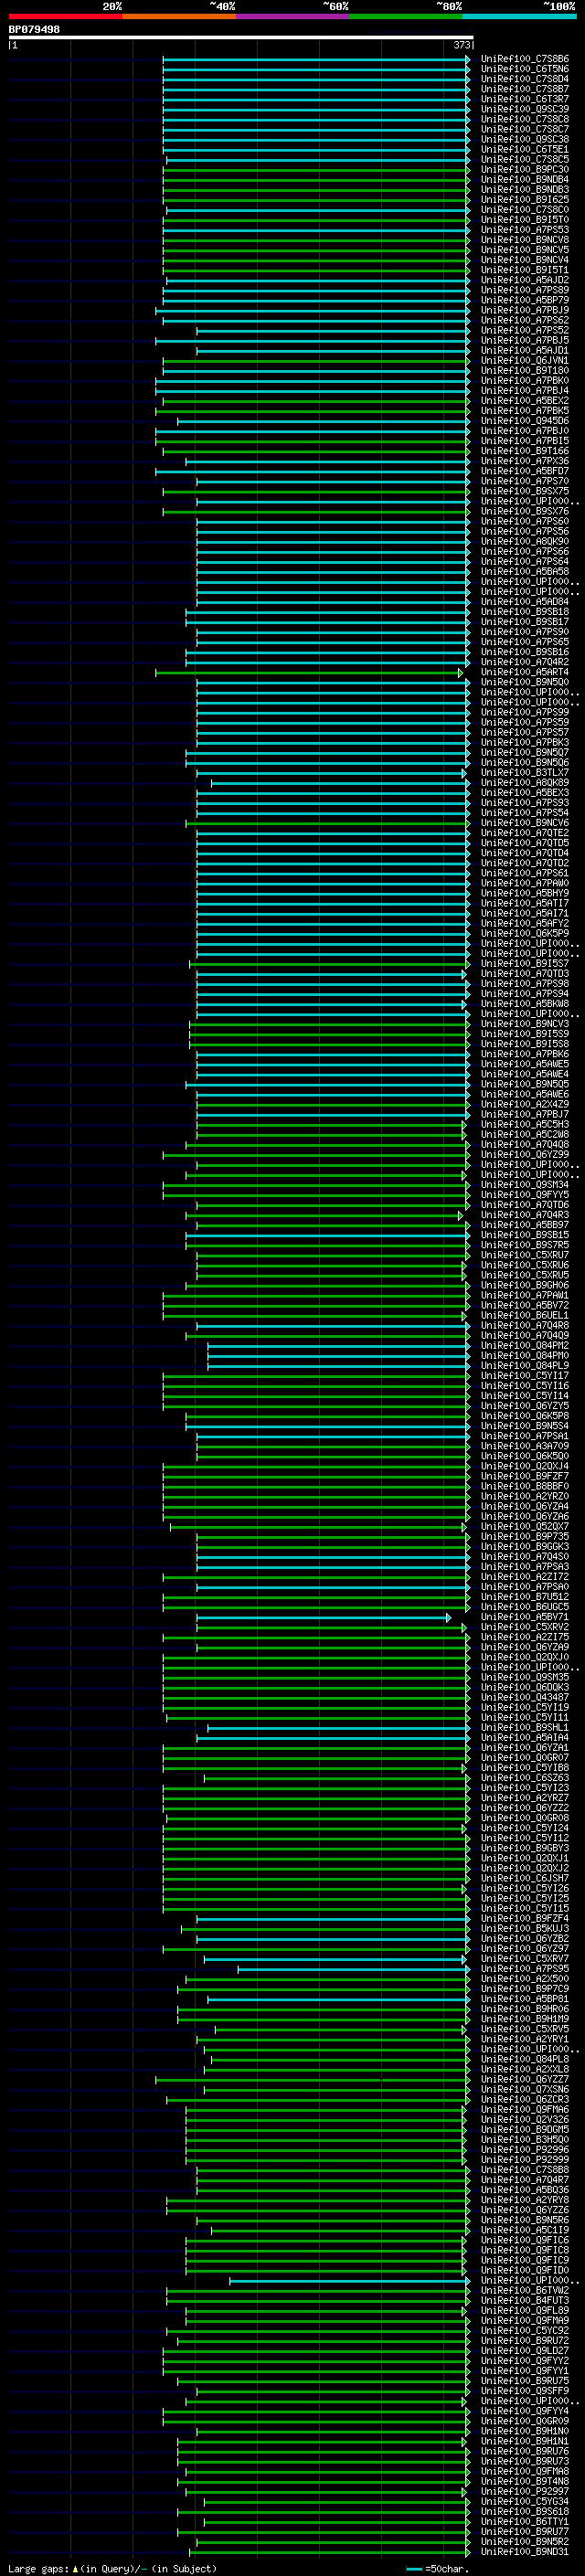Click the cyan ~100% identity legend segment
The width and height of the screenshot is (585, 2576).
519,16
